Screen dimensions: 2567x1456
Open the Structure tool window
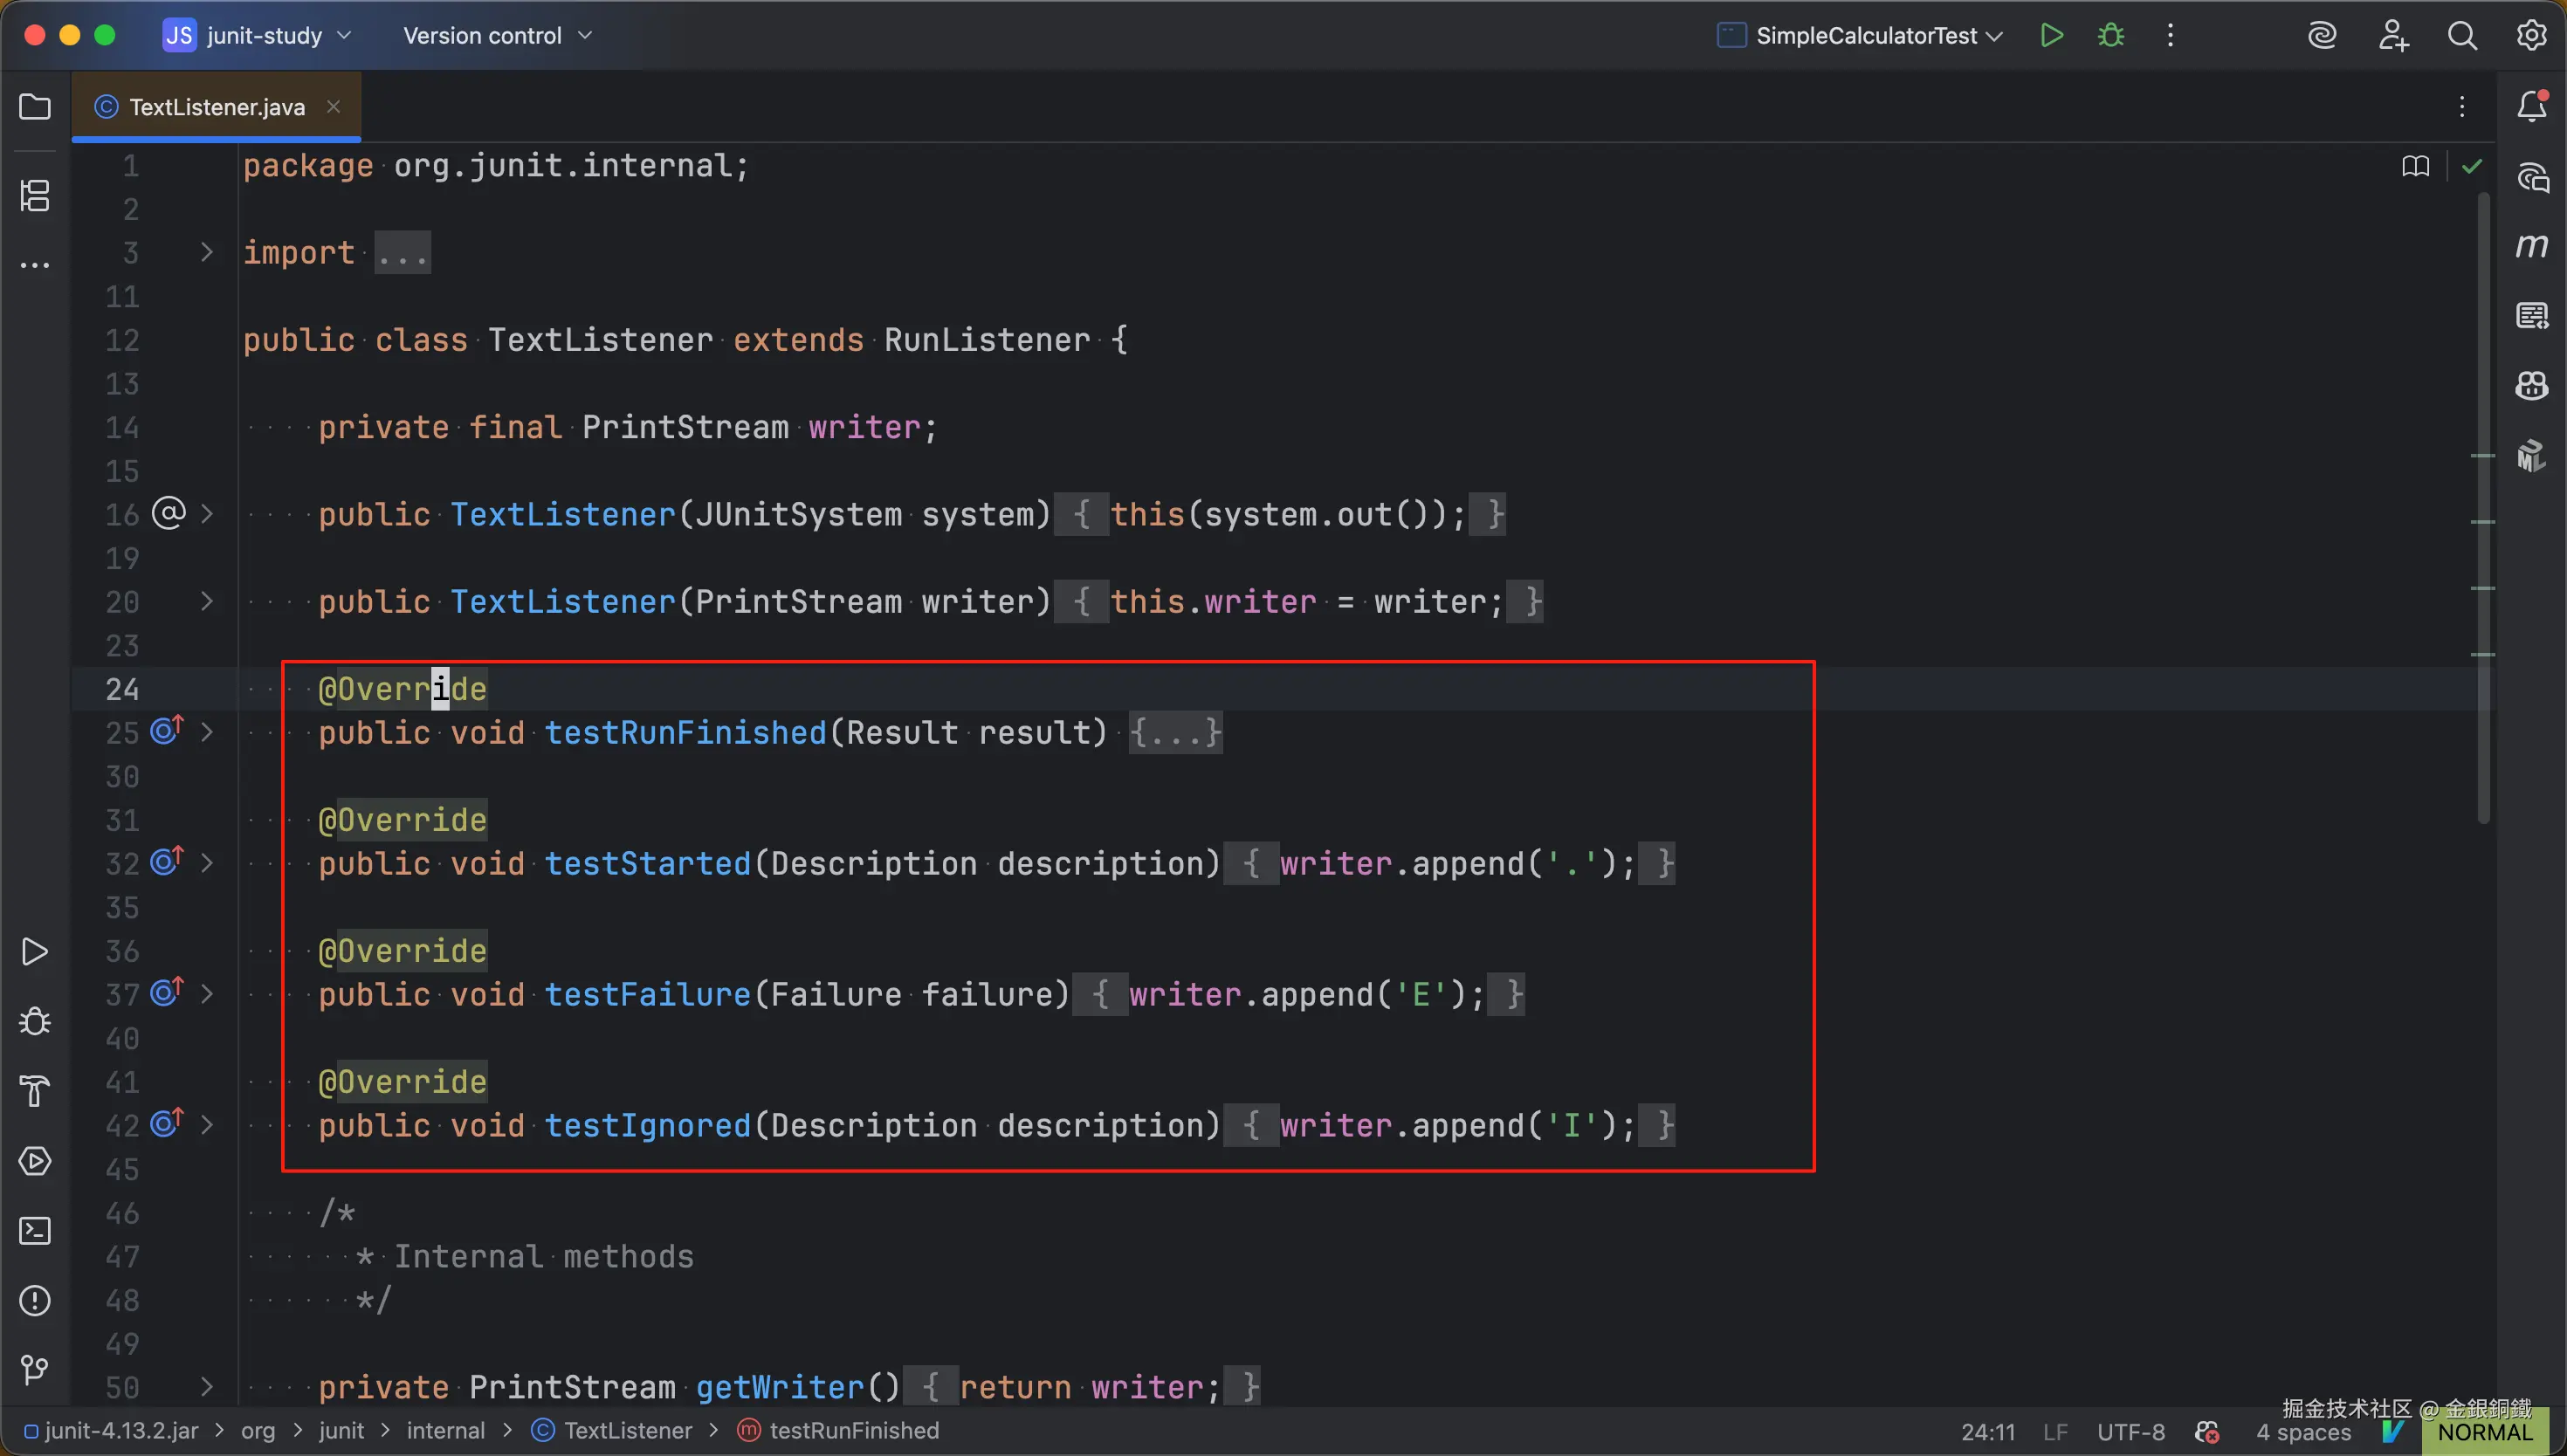tap(35, 195)
